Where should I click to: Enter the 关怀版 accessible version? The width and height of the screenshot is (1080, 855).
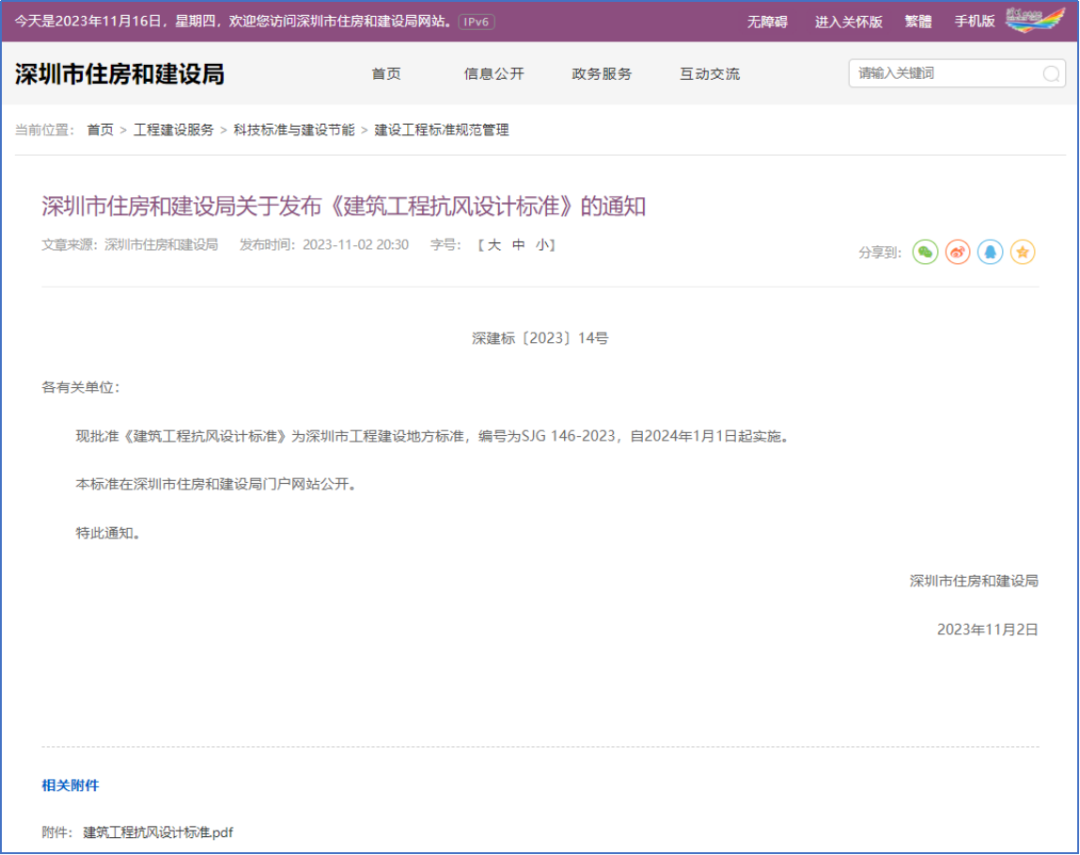[x=848, y=21]
